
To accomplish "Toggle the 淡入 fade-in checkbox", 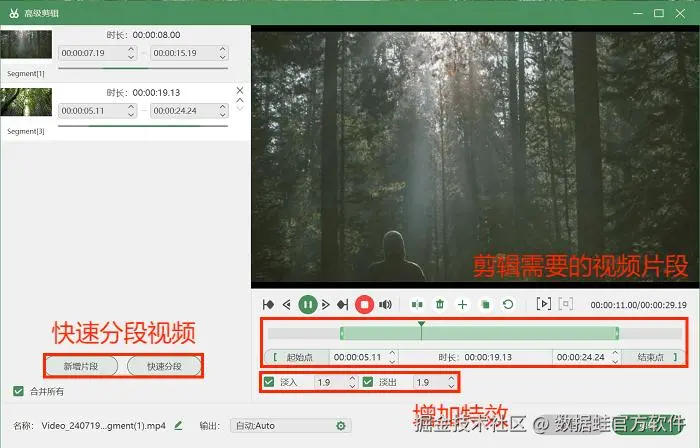I will click(x=269, y=382).
